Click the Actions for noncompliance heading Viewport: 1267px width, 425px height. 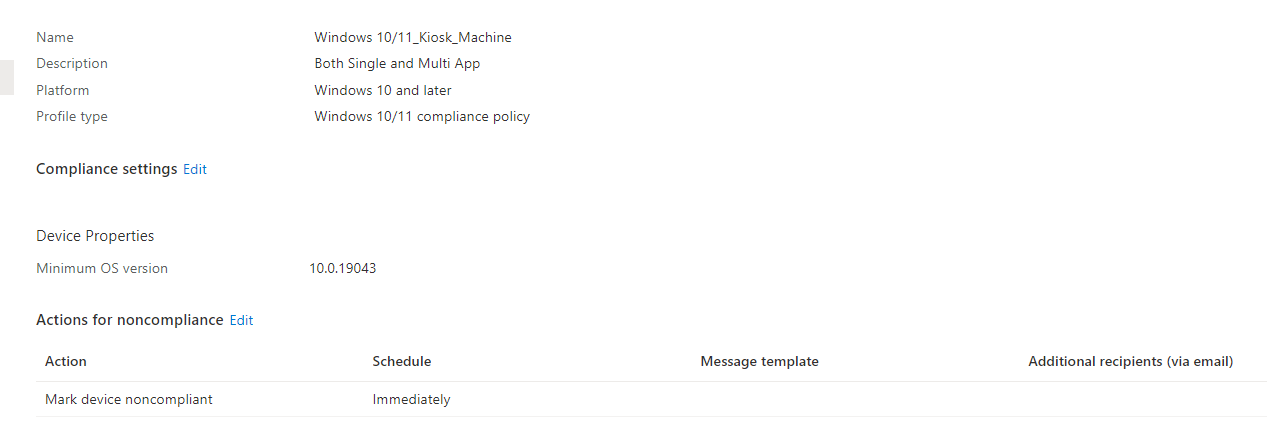pos(130,320)
